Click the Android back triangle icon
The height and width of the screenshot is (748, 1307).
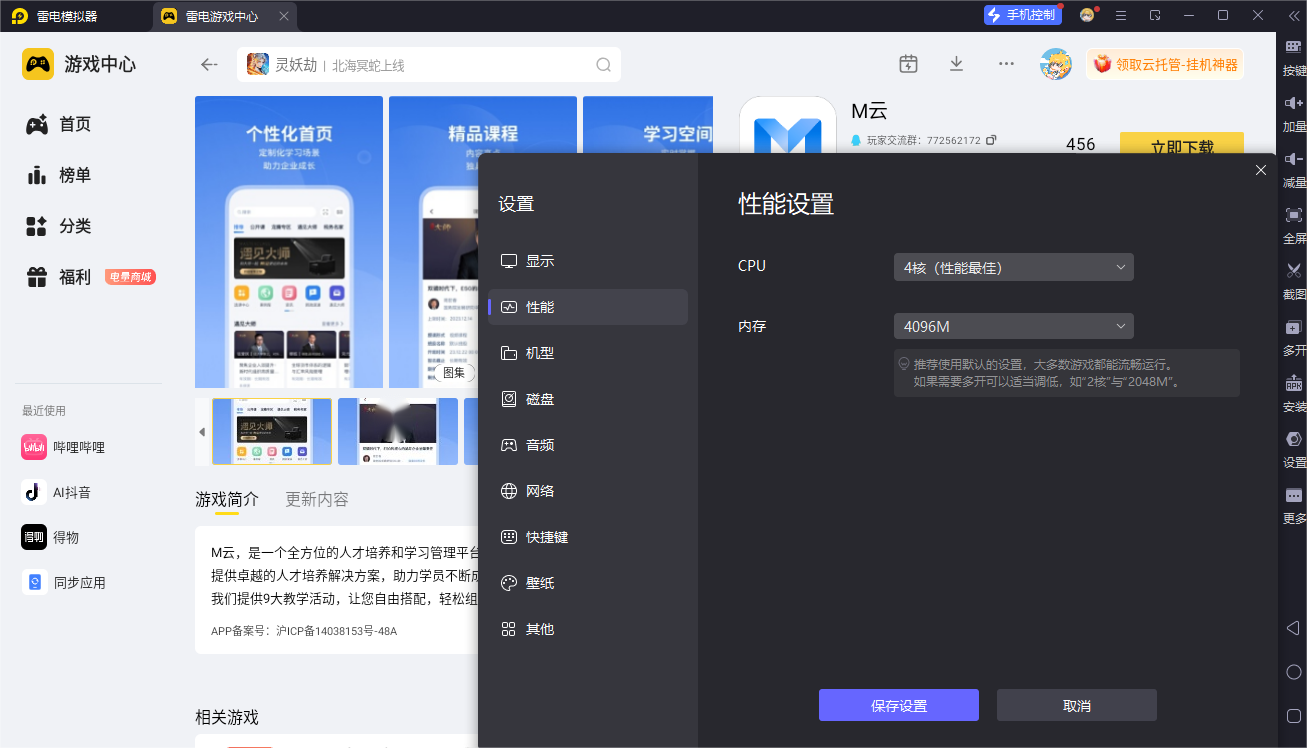(1293, 627)
